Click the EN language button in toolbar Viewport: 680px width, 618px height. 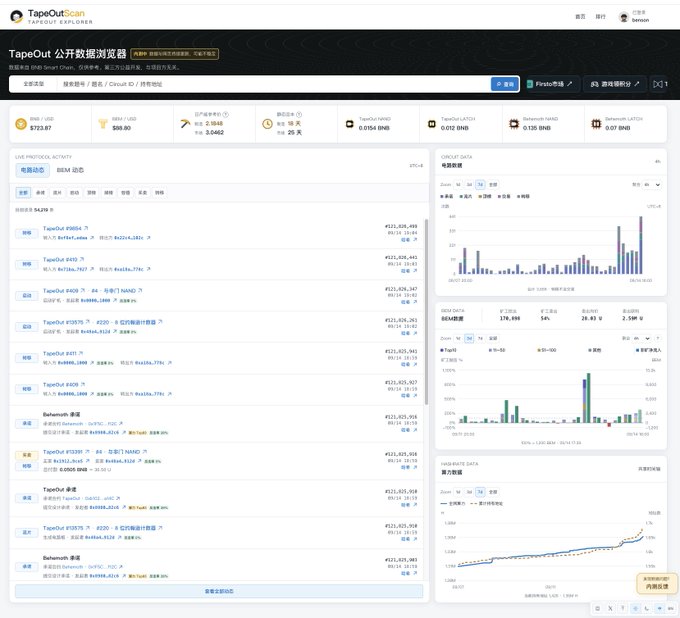point(671,608)
